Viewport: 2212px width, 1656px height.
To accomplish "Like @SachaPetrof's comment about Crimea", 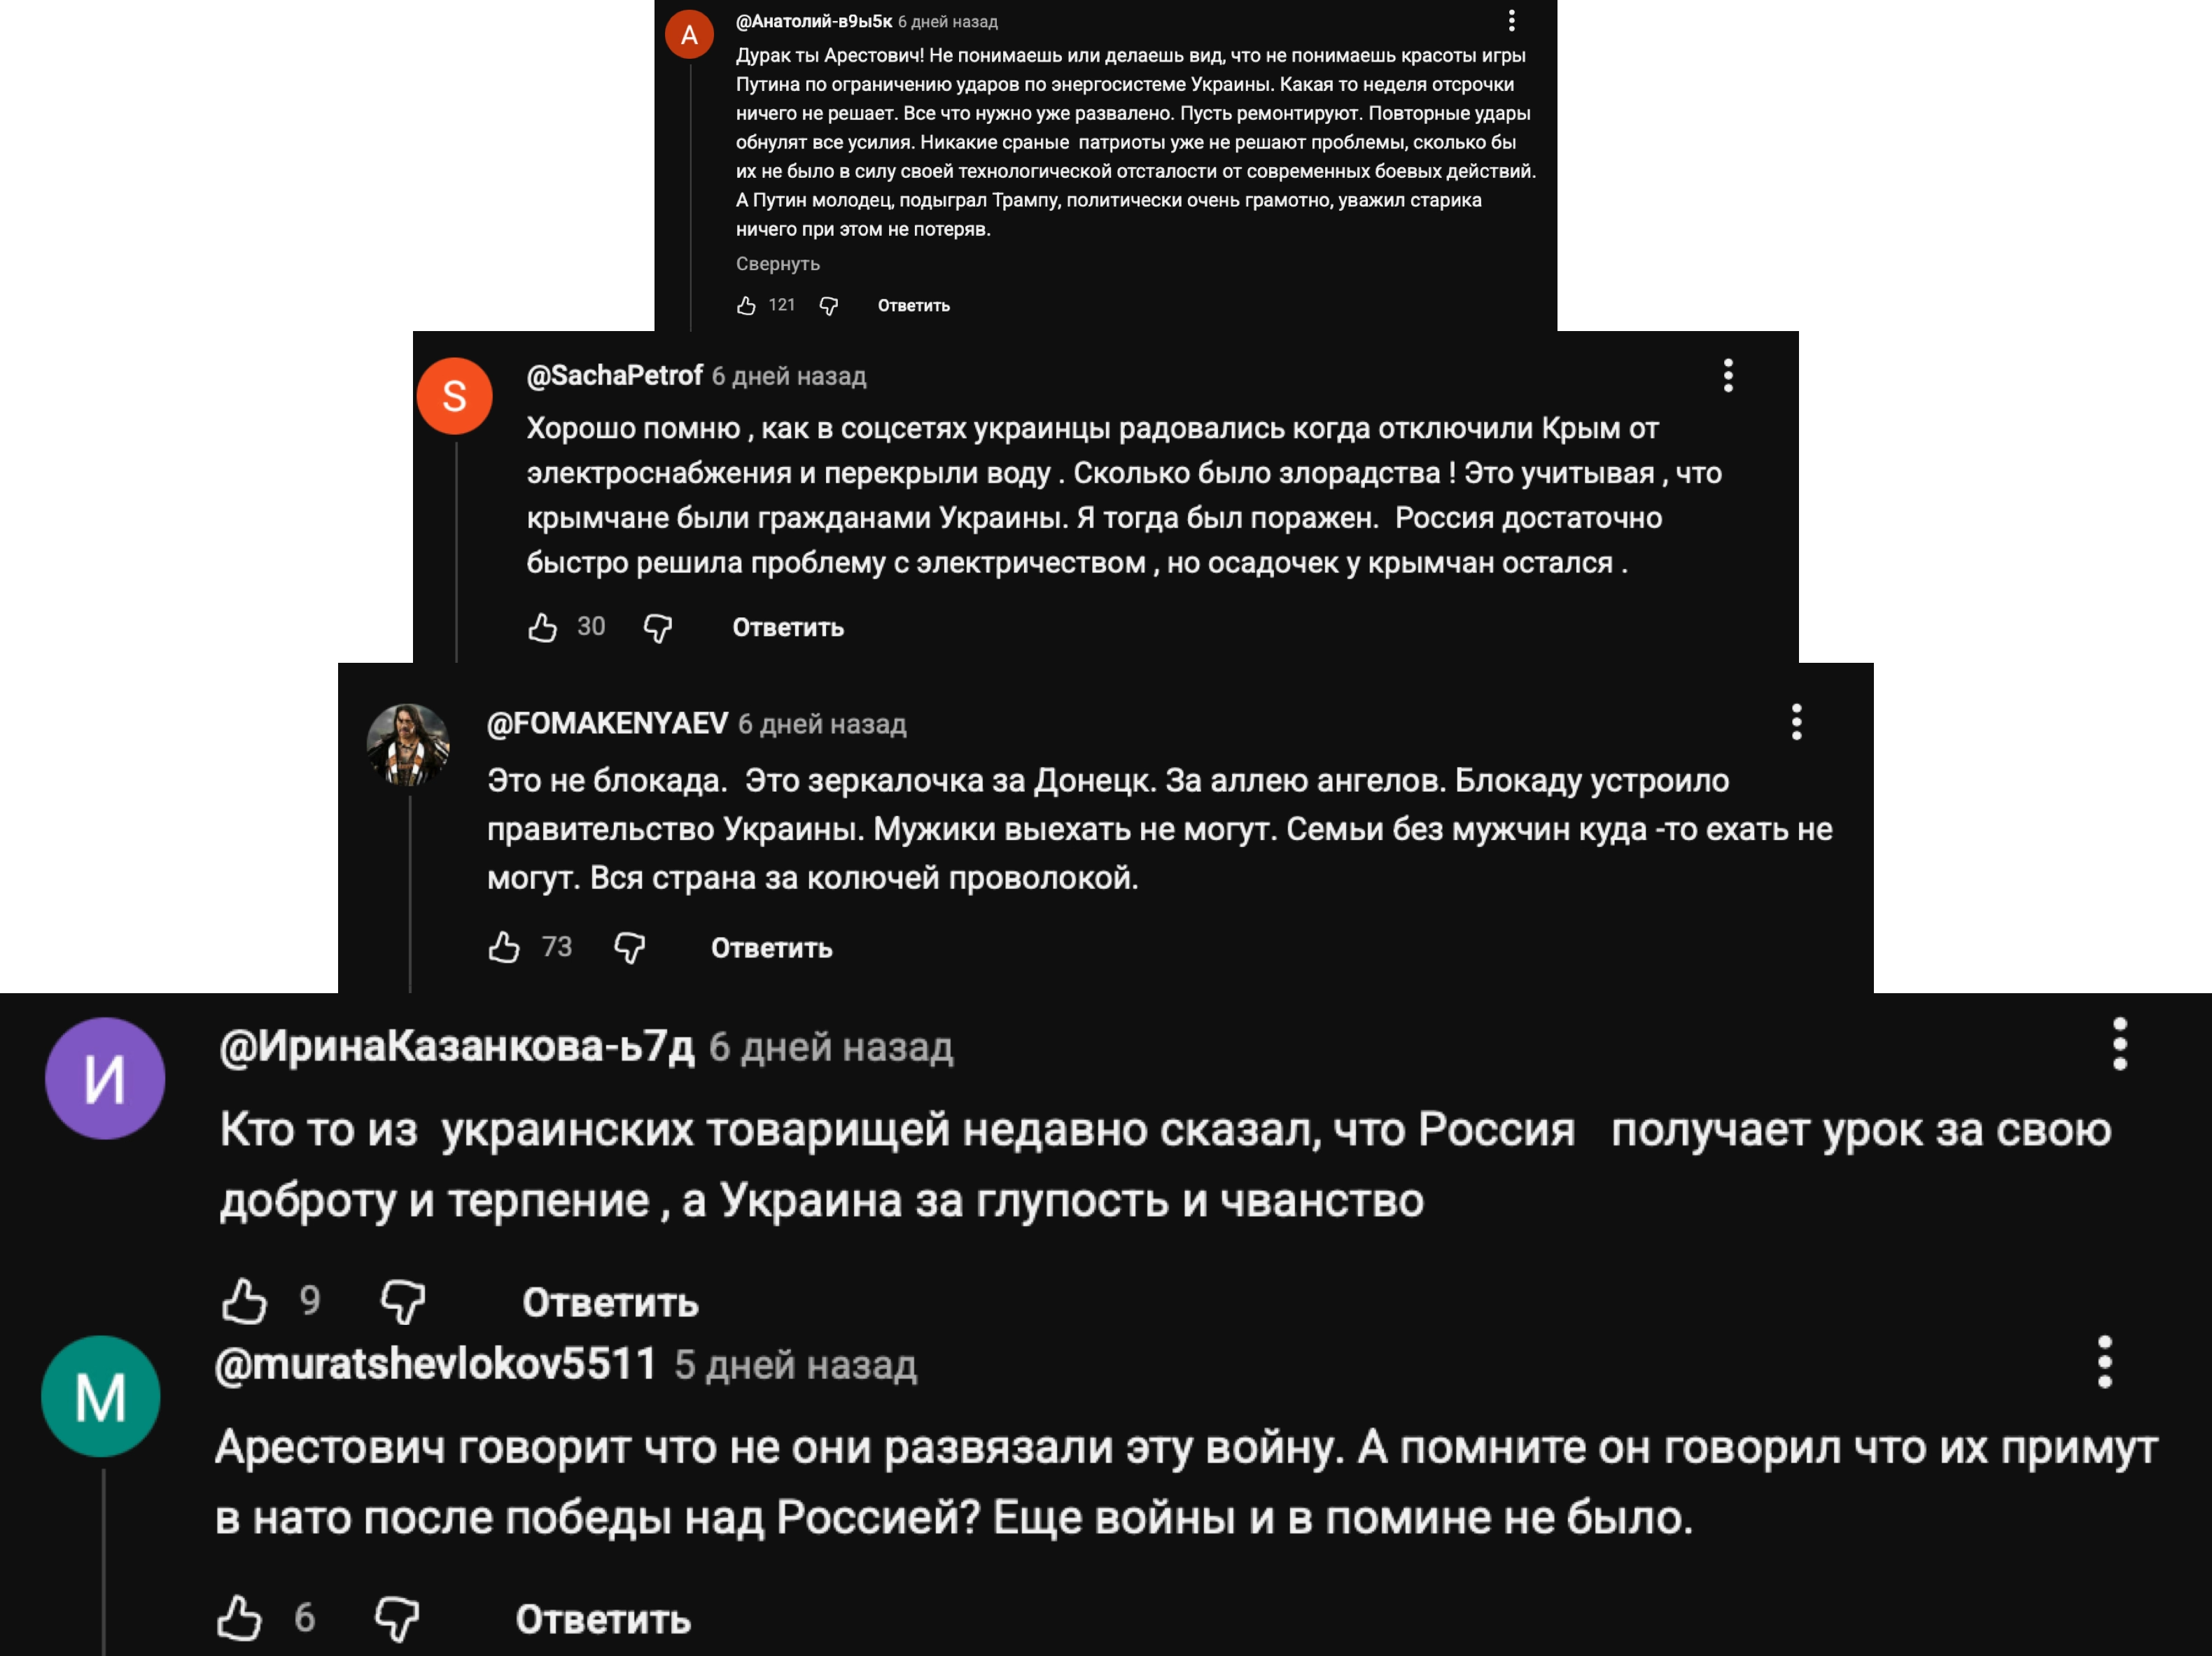I will tap(542, 628).
